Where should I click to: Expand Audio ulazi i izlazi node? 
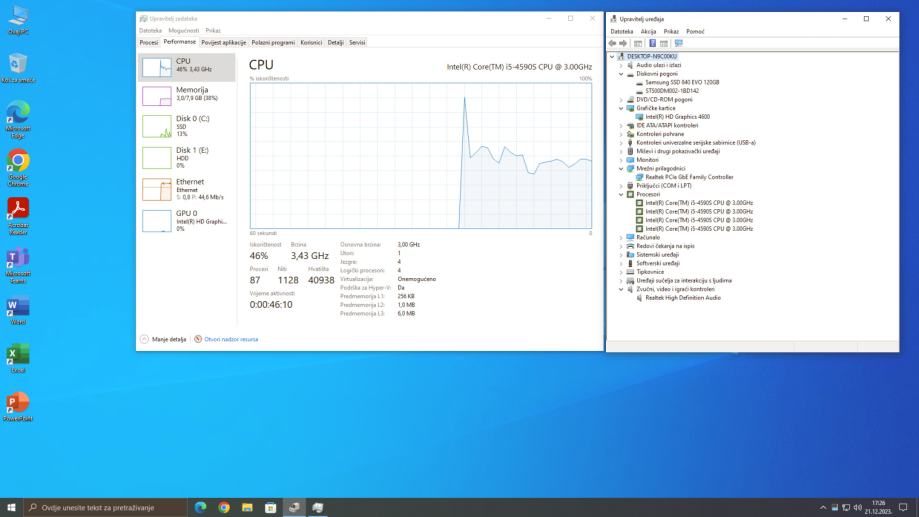click(x=621, y=66)
